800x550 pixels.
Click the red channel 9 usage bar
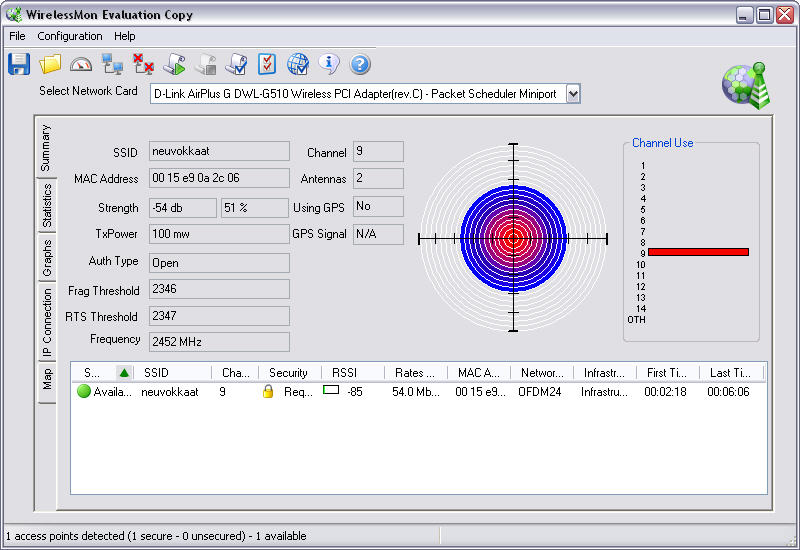pyautogui.click(x=698, y=252)
